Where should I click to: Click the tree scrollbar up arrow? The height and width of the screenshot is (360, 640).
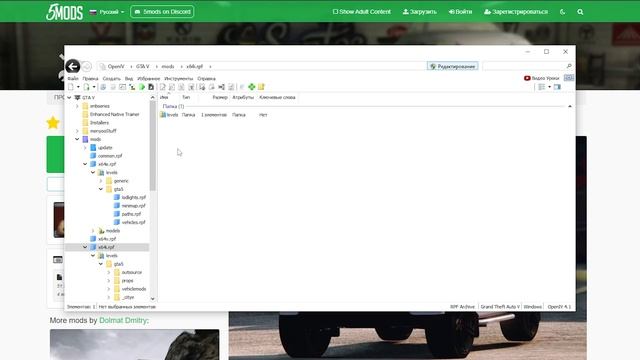pyautogui.click(x=153, y=98)
